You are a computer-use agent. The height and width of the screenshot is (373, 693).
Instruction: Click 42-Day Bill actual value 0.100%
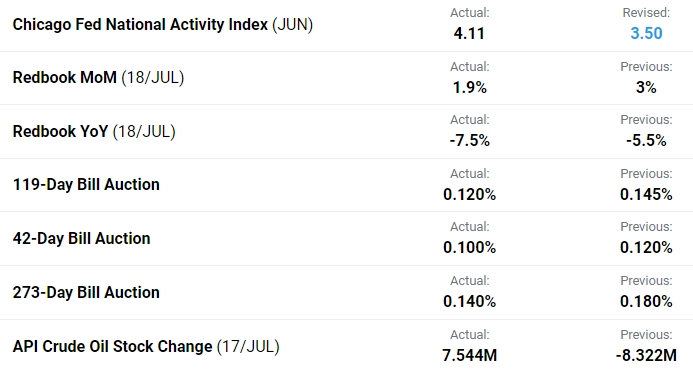(469, 247)
